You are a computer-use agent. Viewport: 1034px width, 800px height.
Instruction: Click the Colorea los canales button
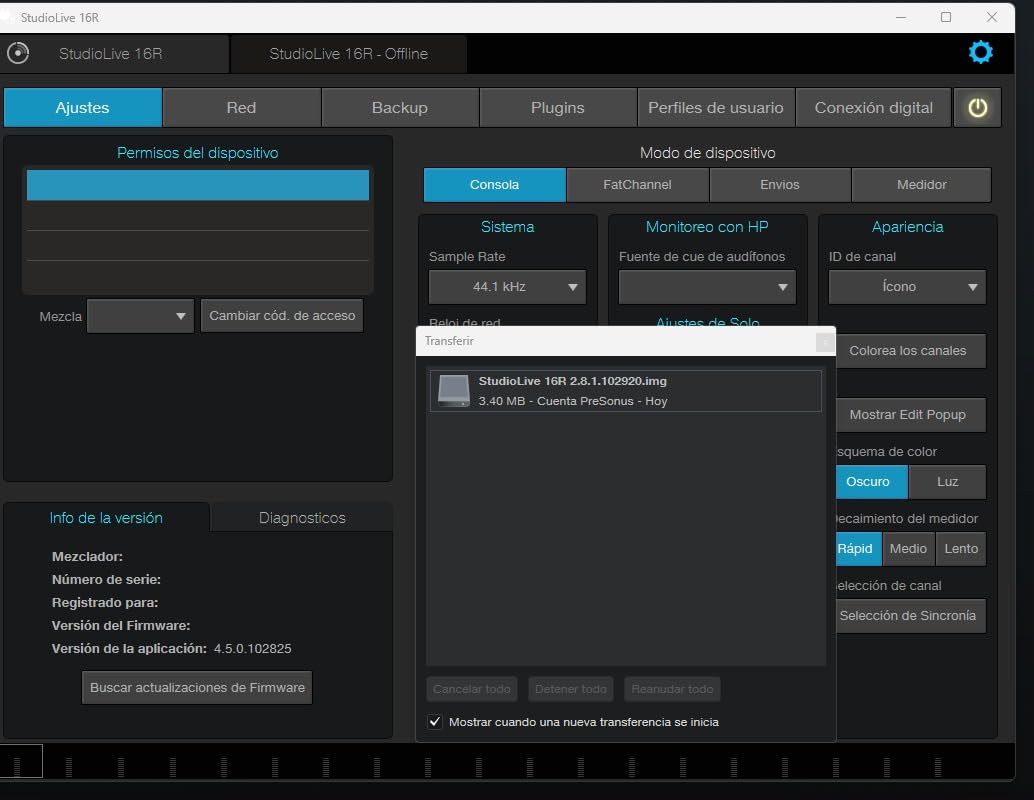click(x=911, y=351)
